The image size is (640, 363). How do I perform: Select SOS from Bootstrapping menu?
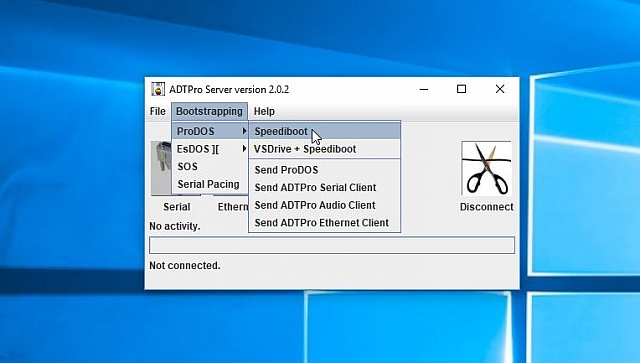pyautogui.click(x=210, y=167)
